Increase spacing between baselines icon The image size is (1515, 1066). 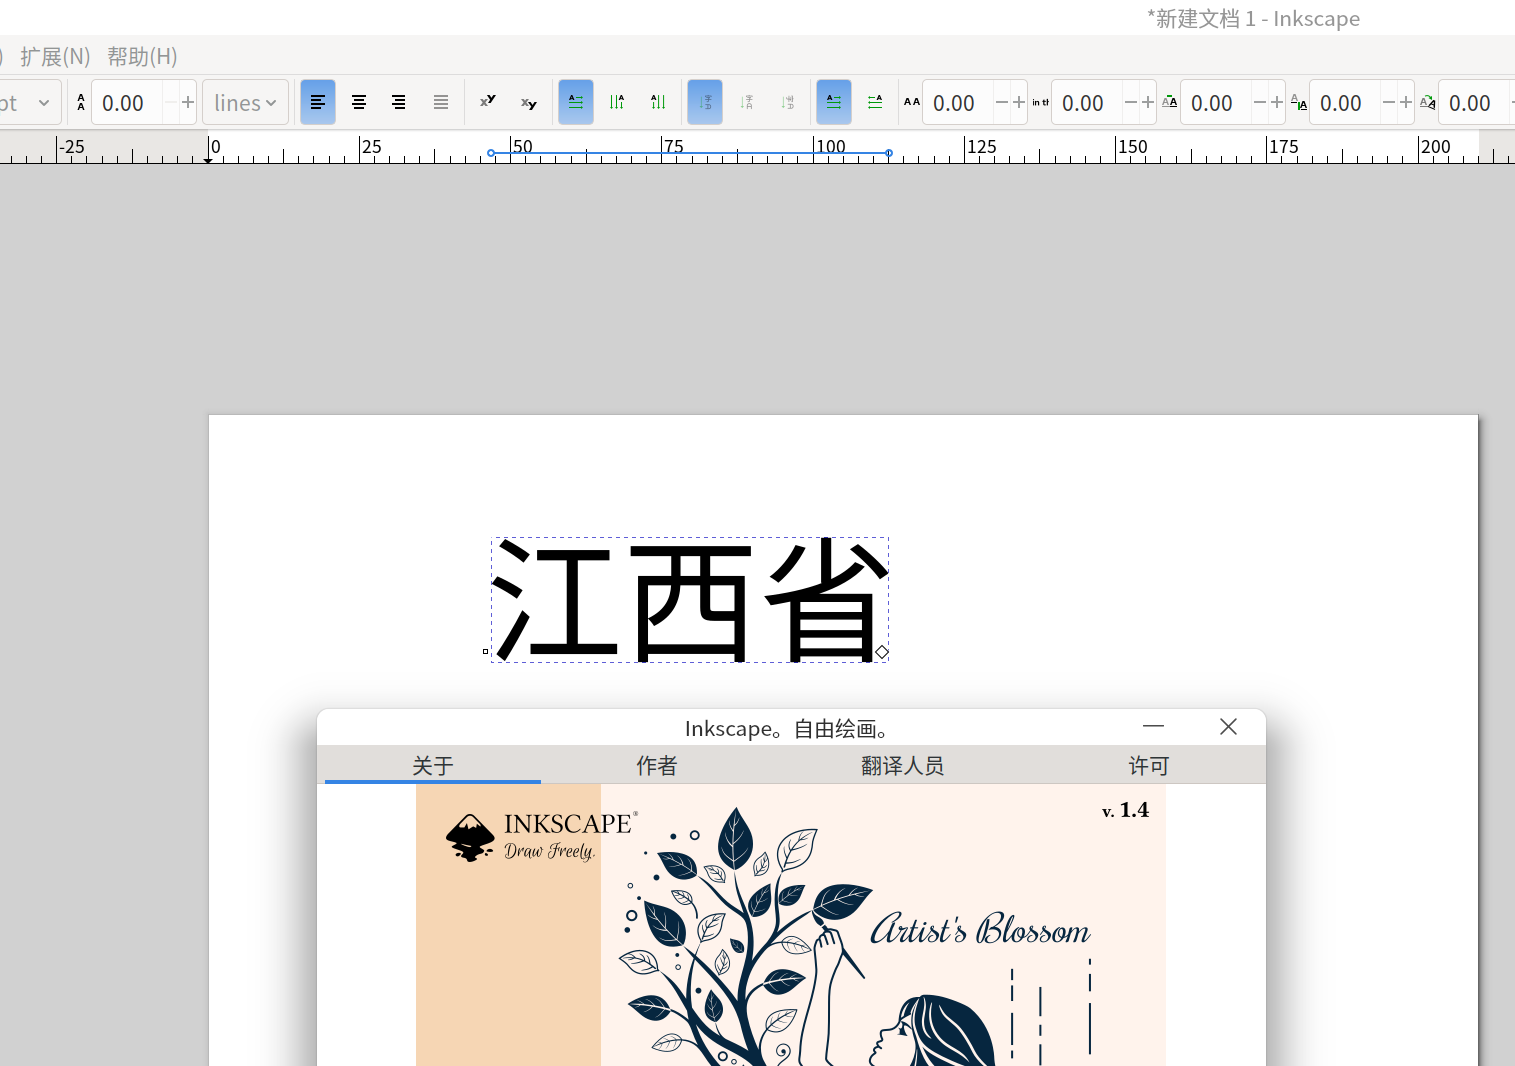80,102
